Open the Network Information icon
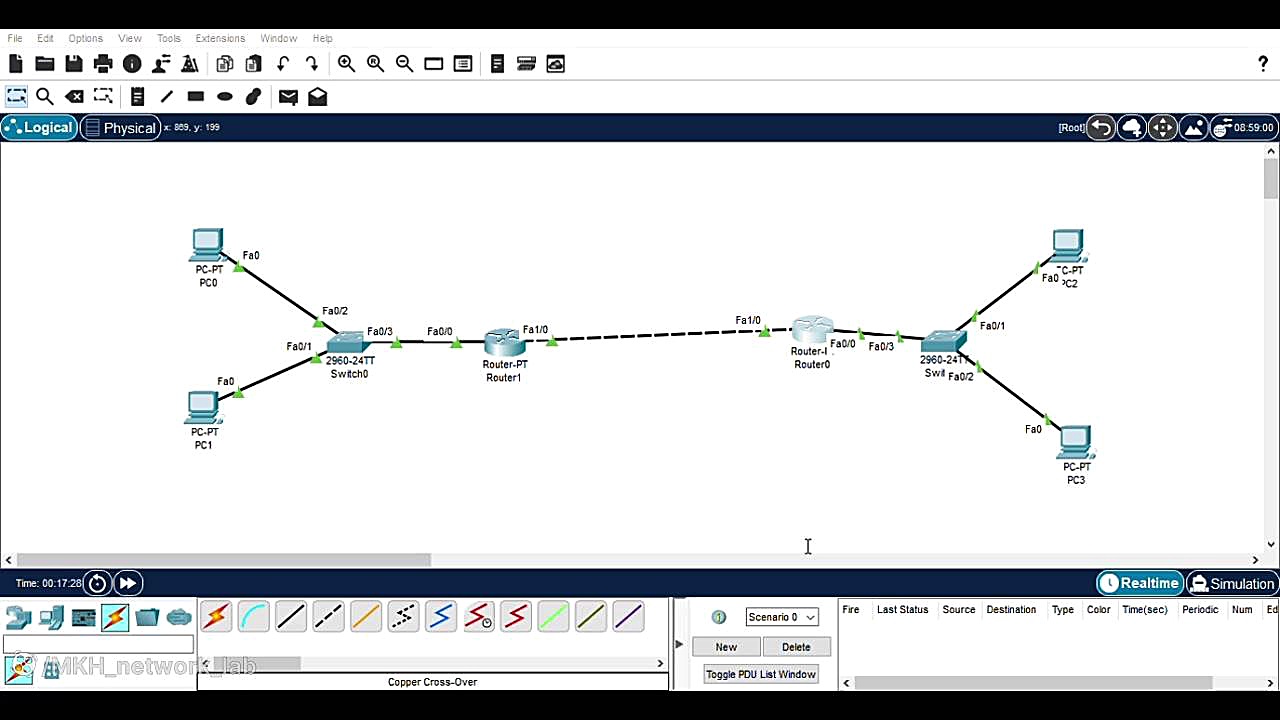The image size is (1280, 720). [132, 64]
